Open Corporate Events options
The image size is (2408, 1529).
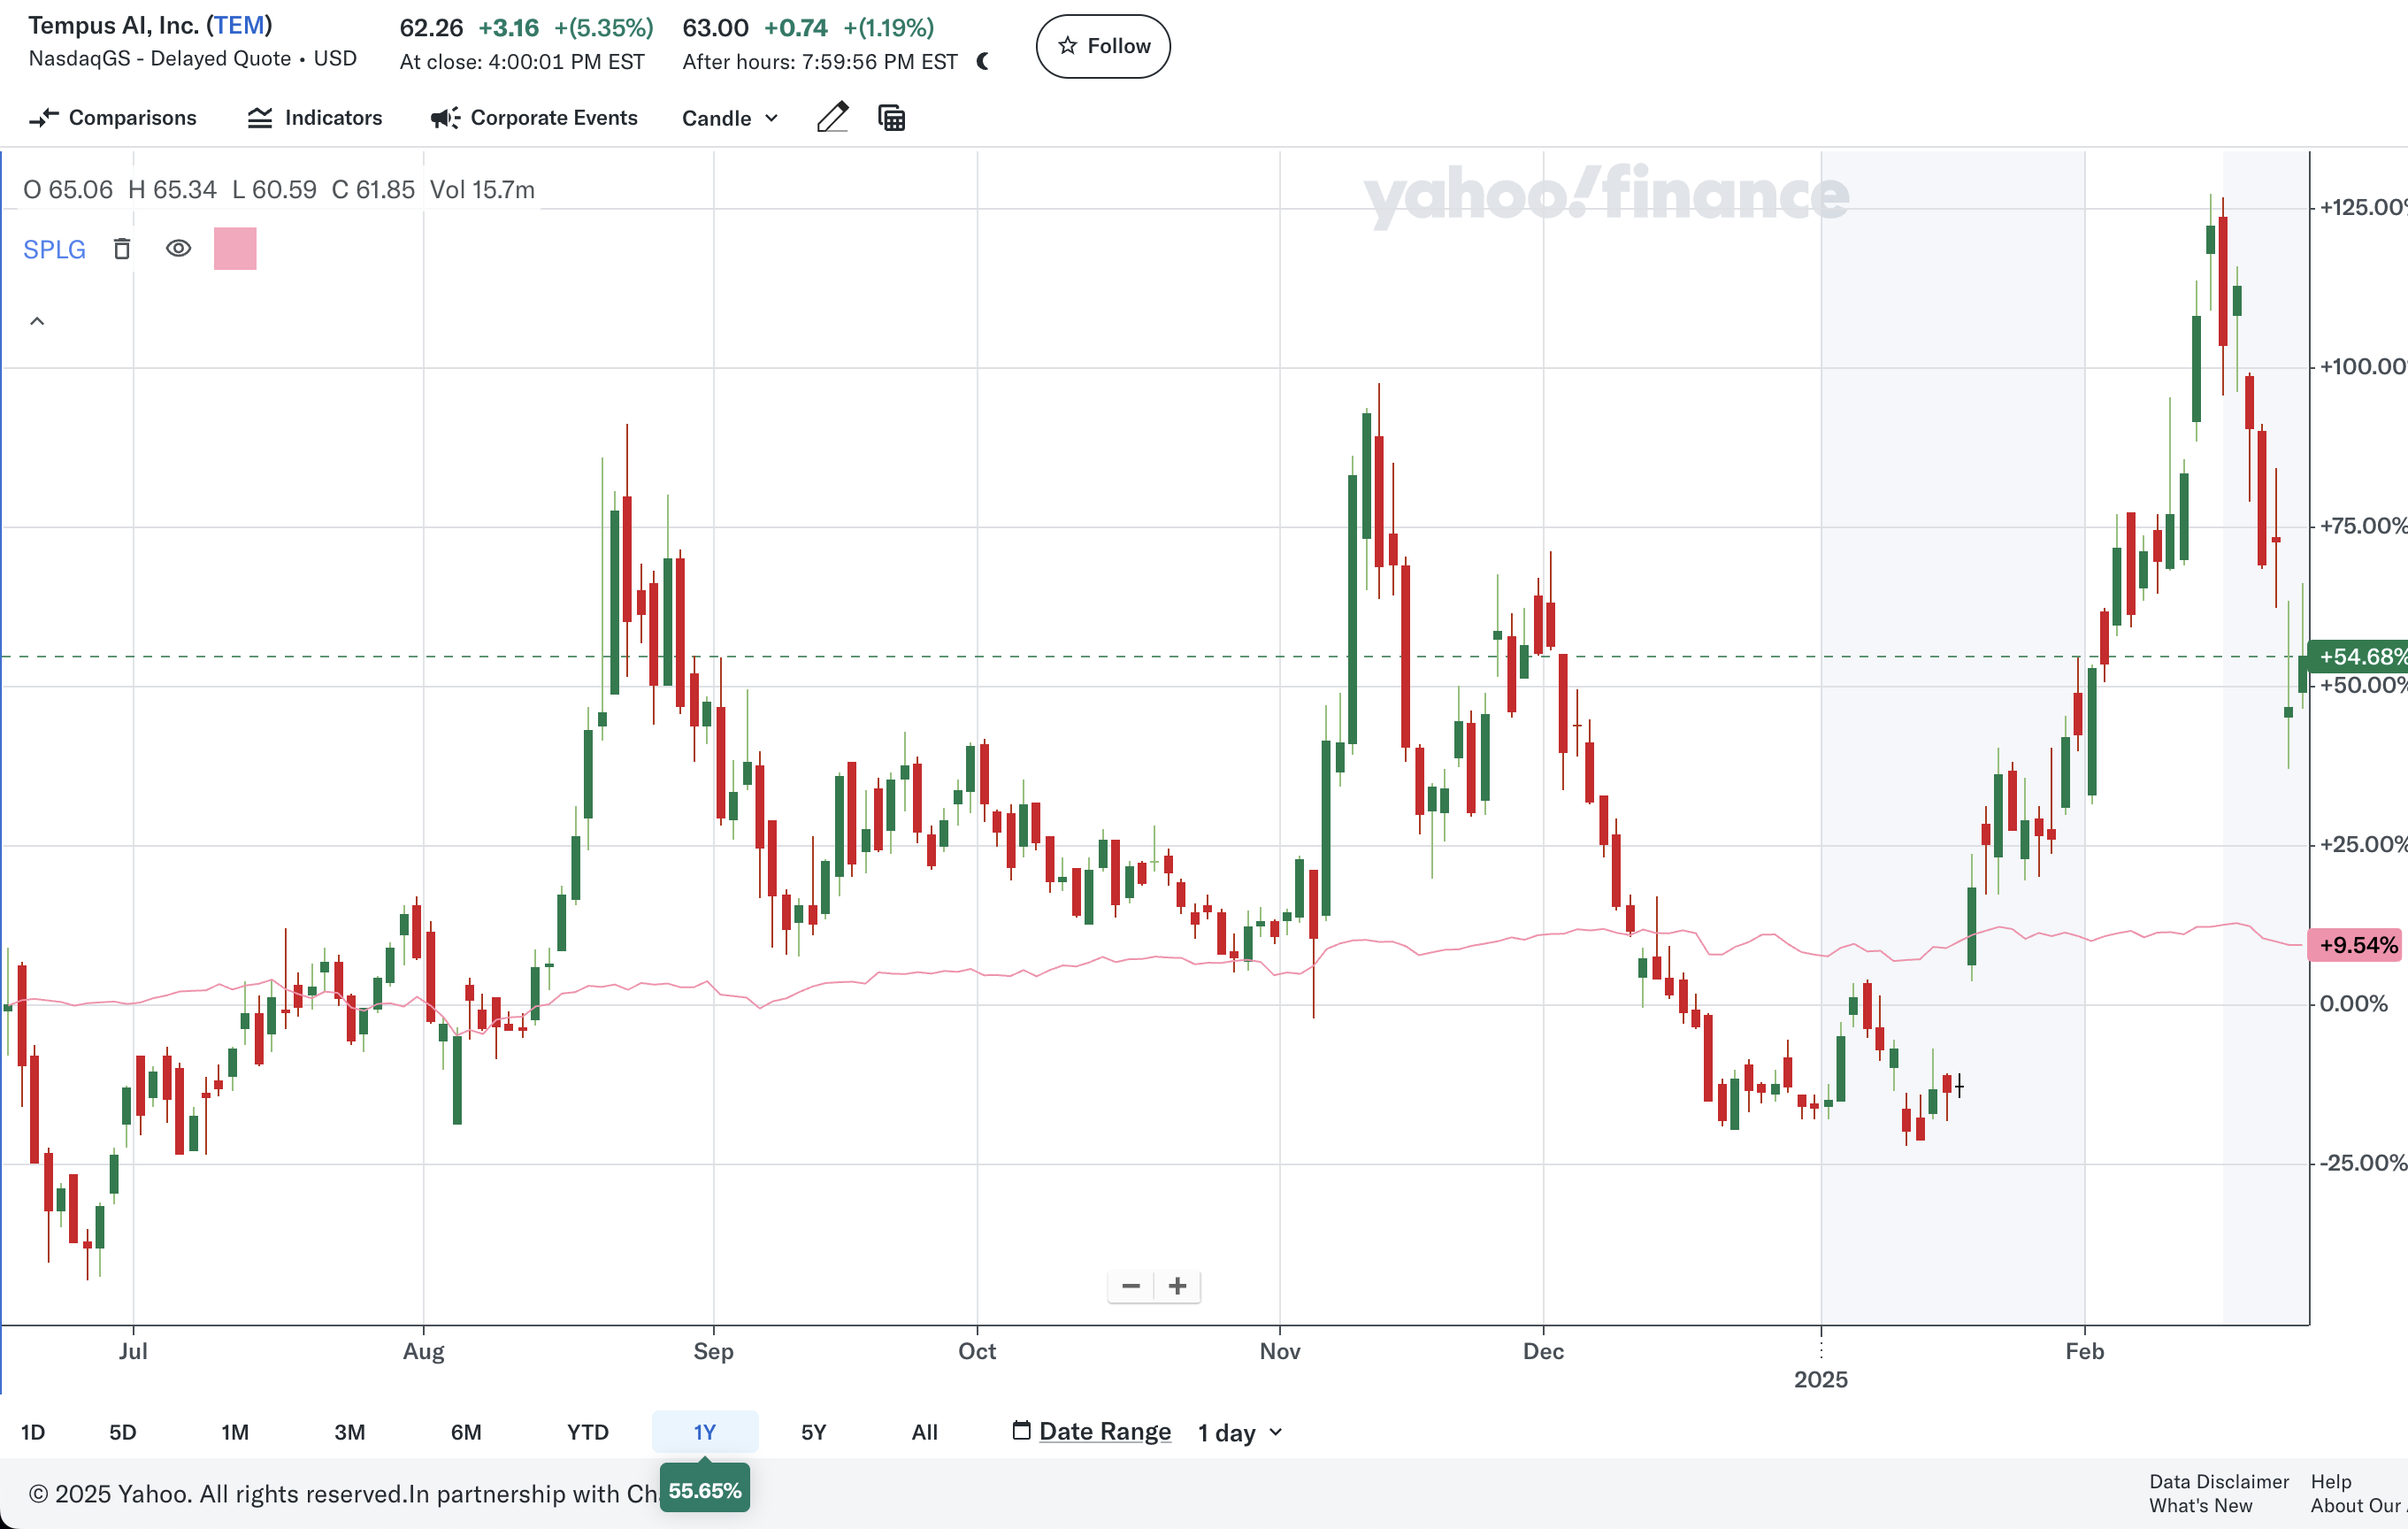[x=534, y=118]
